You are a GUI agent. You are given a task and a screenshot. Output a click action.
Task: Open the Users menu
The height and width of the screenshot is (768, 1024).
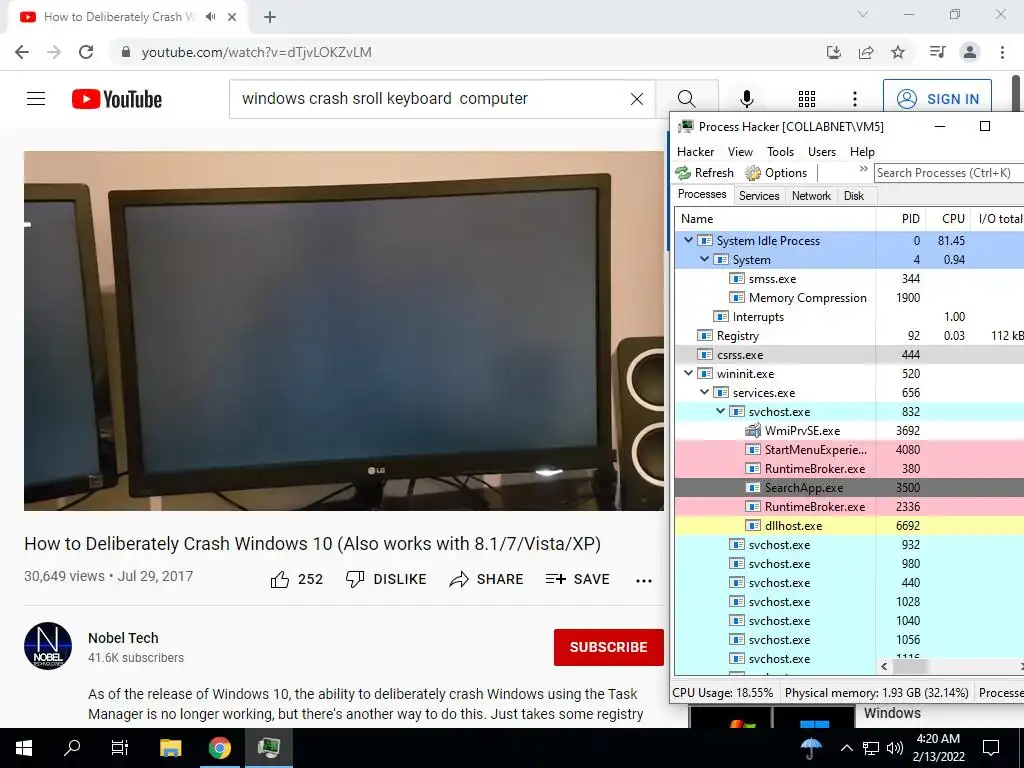click(x=822, y=152)
